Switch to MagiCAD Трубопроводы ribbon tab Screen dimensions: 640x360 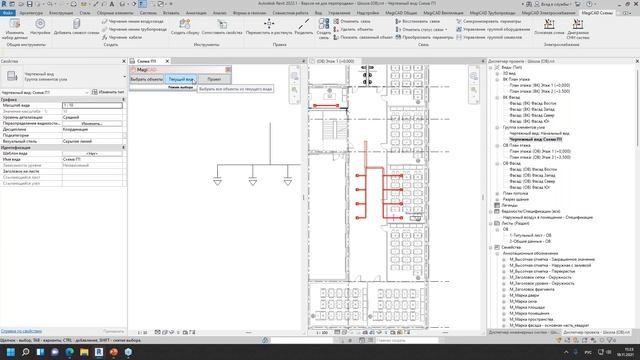(x=492, y=13)
